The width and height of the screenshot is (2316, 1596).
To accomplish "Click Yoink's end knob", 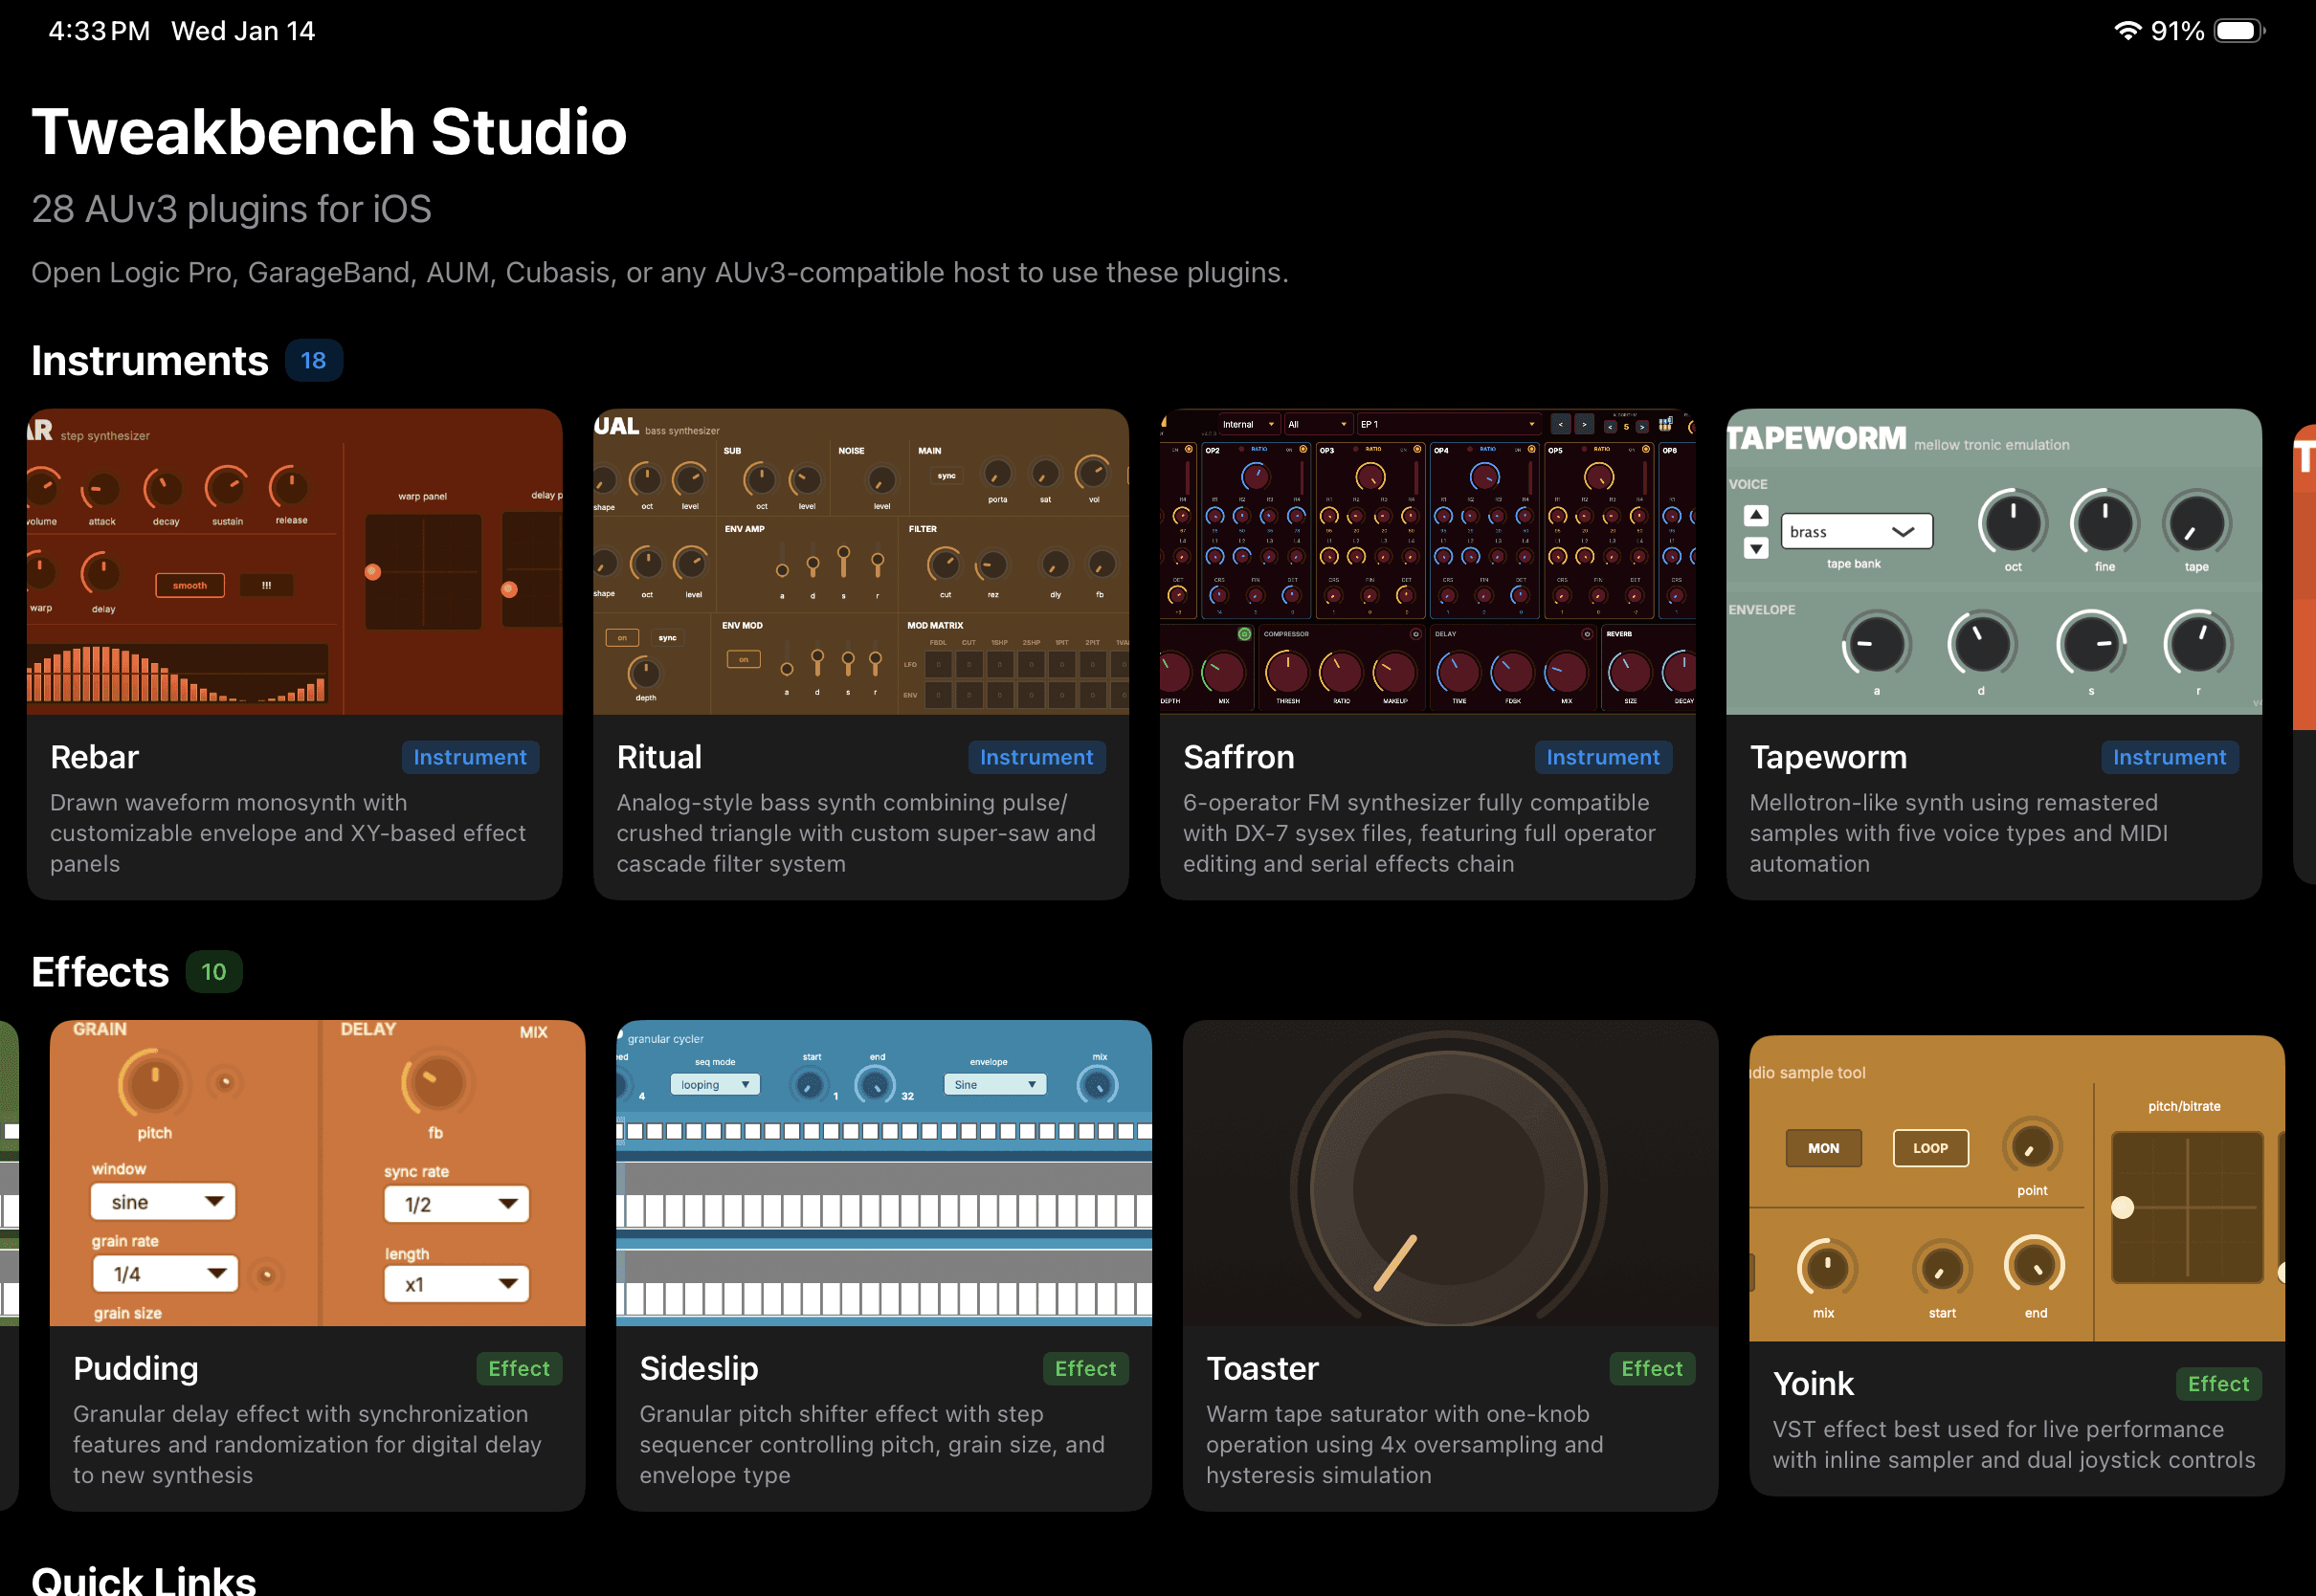I will point(2035,1266).
